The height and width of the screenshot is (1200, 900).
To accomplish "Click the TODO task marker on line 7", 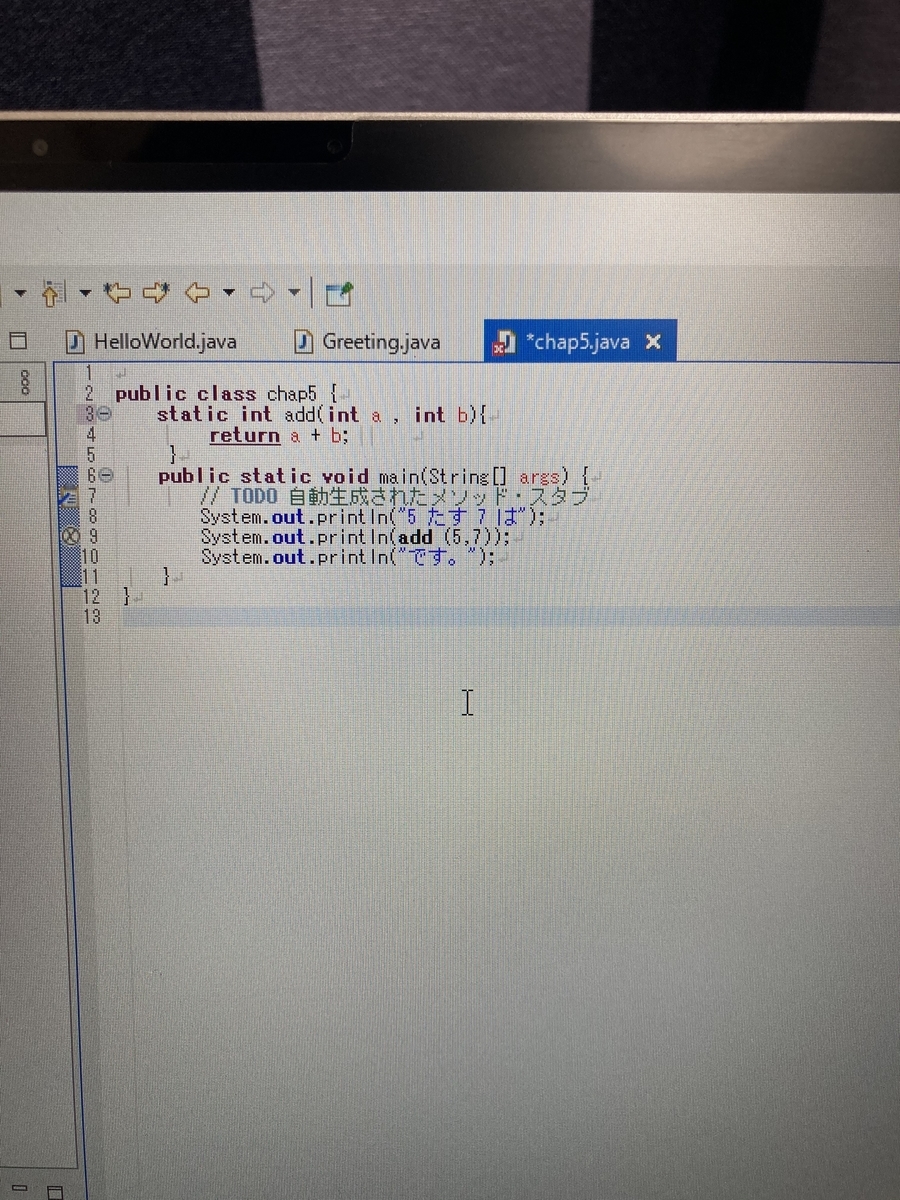I will point(67,496).
